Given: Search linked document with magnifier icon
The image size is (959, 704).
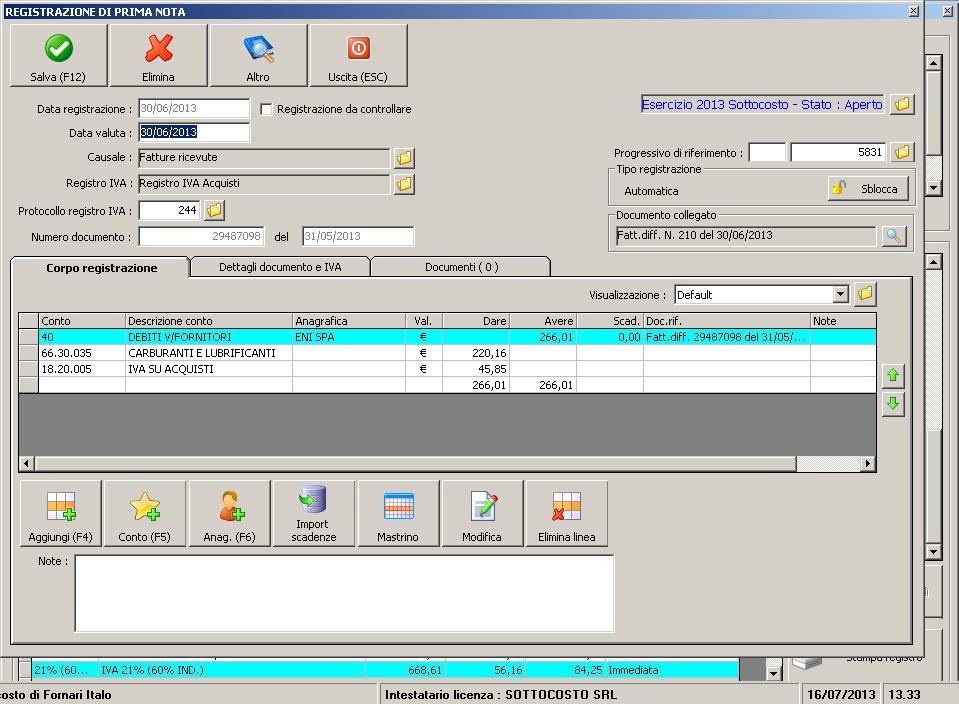Looking at the screenshot, I should (x=894, y=235).
